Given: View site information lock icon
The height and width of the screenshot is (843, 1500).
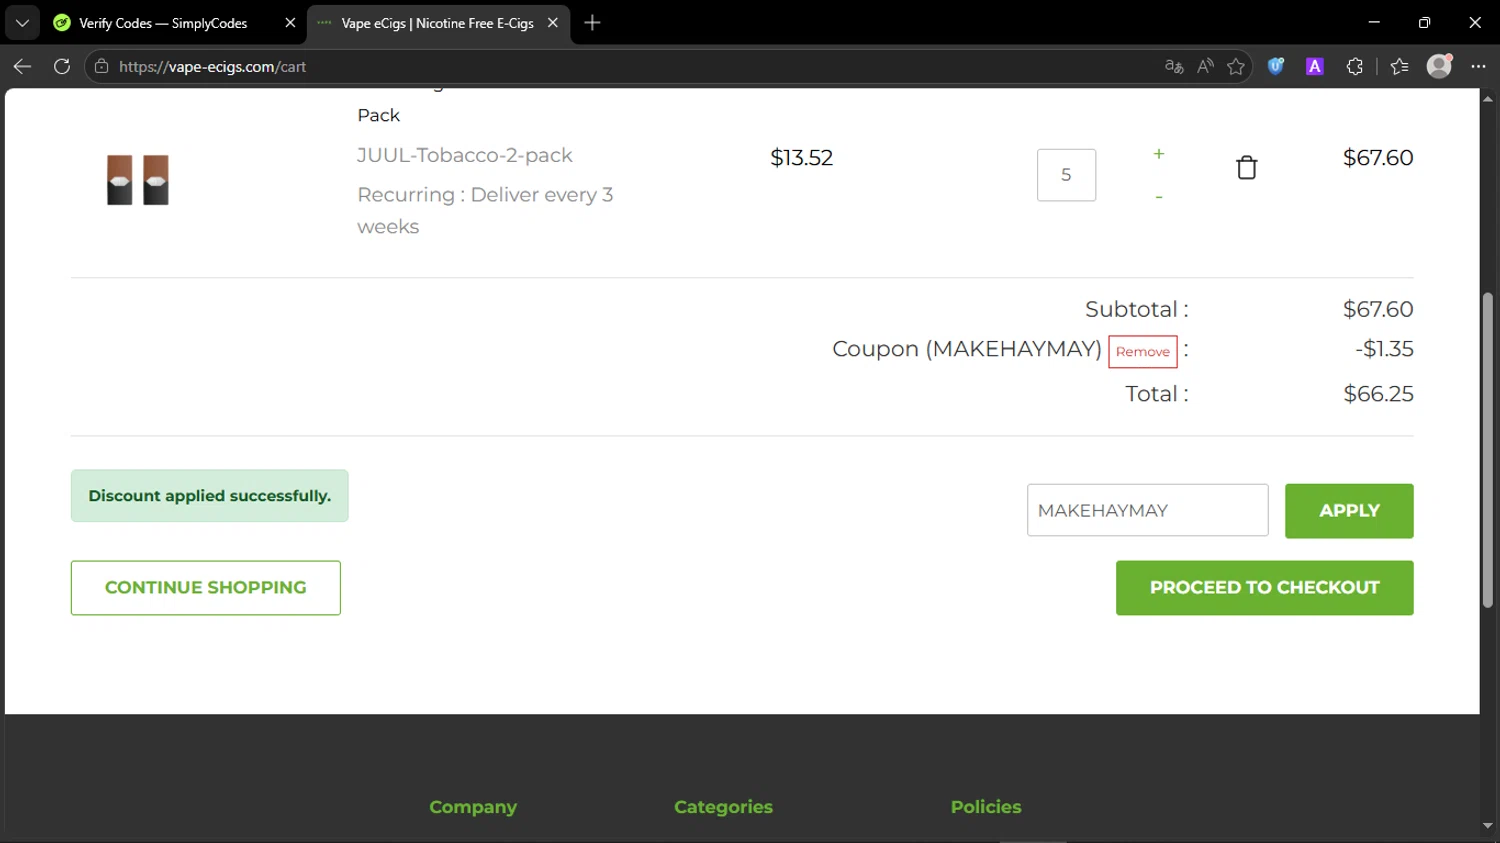Looking at the screenshot, I should tap(101, 67).
